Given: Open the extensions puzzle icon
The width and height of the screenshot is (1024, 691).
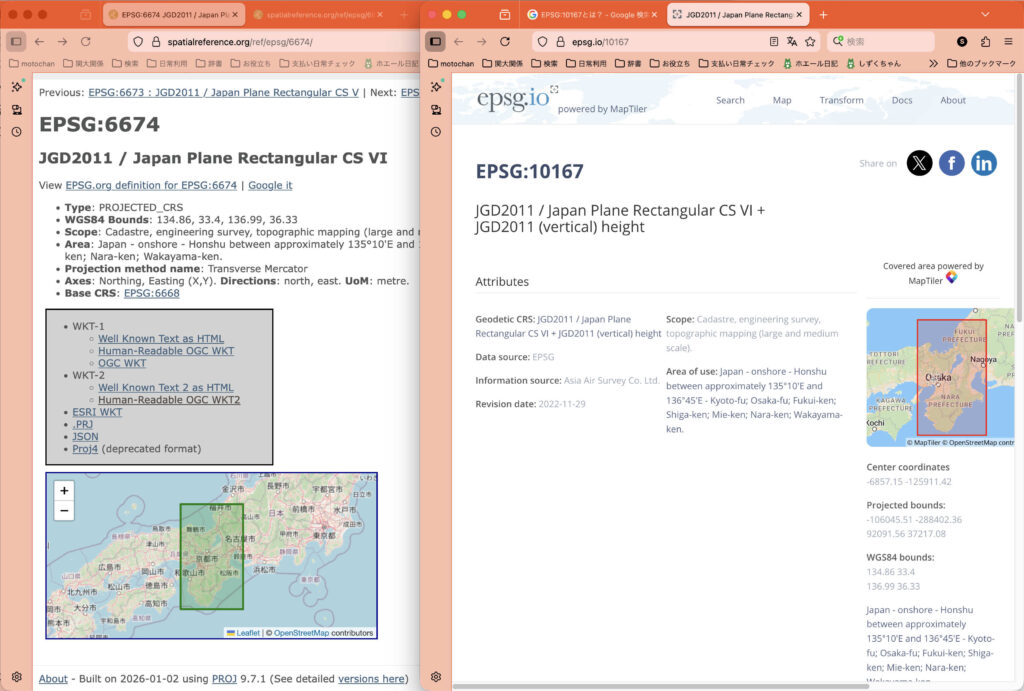Looking at the screenshot, I should click(x=986, y=42).
